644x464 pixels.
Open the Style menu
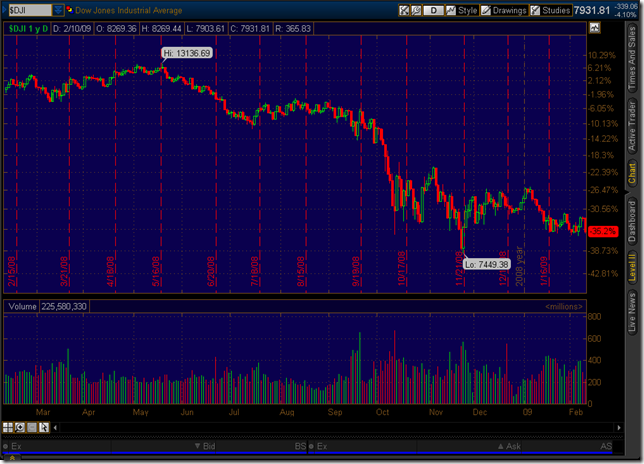point(462,10)
